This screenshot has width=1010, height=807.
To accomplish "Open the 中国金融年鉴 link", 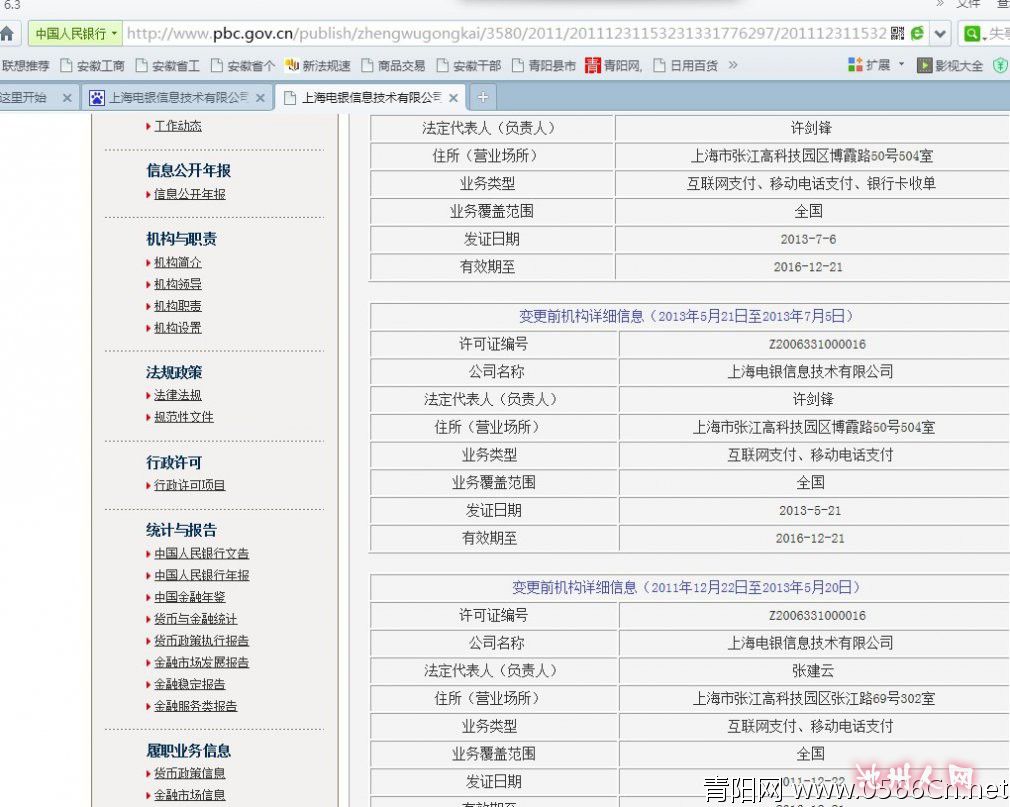I will pyautogui.click(x=189, y=597).
